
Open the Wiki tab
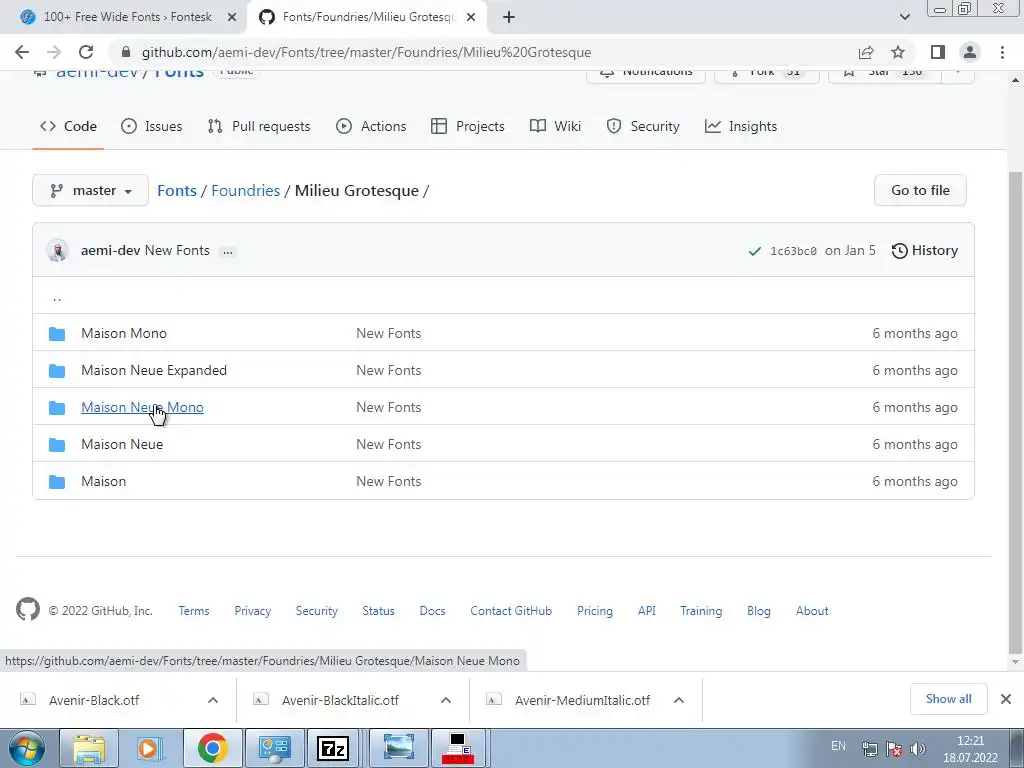pyautogui.click(x=555, y=126)
